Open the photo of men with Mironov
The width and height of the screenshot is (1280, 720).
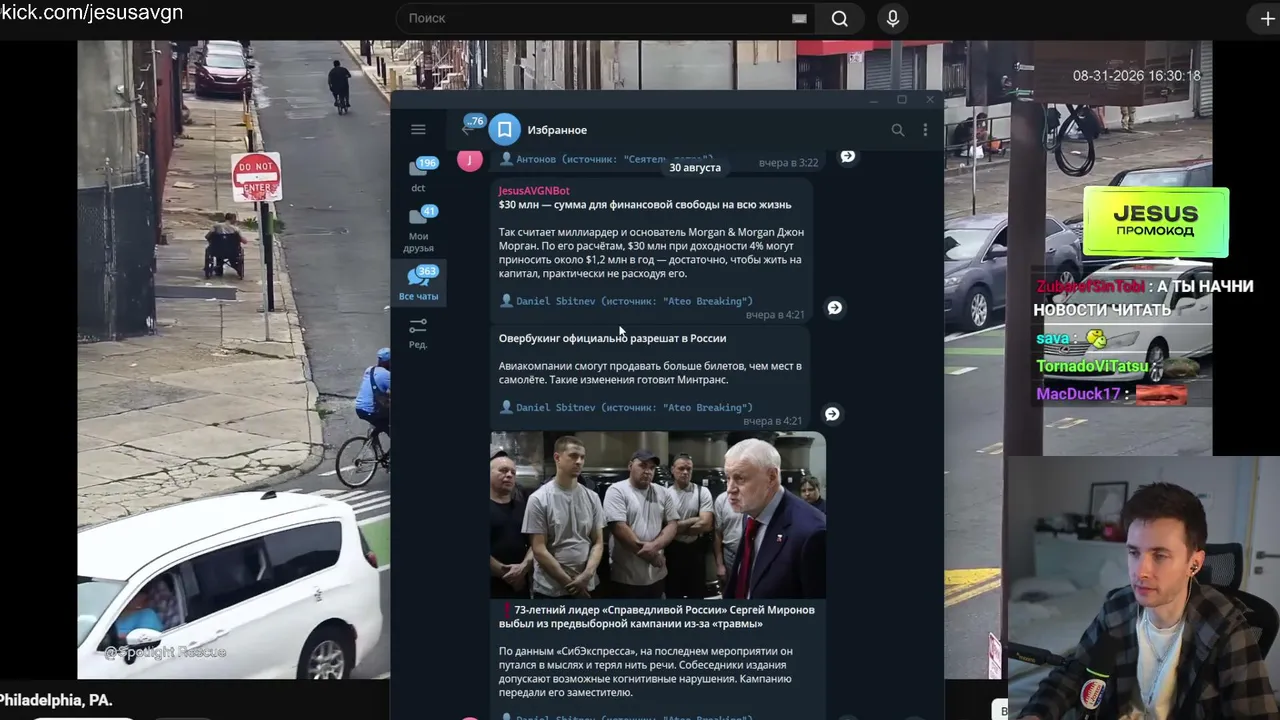pos(658,515)
